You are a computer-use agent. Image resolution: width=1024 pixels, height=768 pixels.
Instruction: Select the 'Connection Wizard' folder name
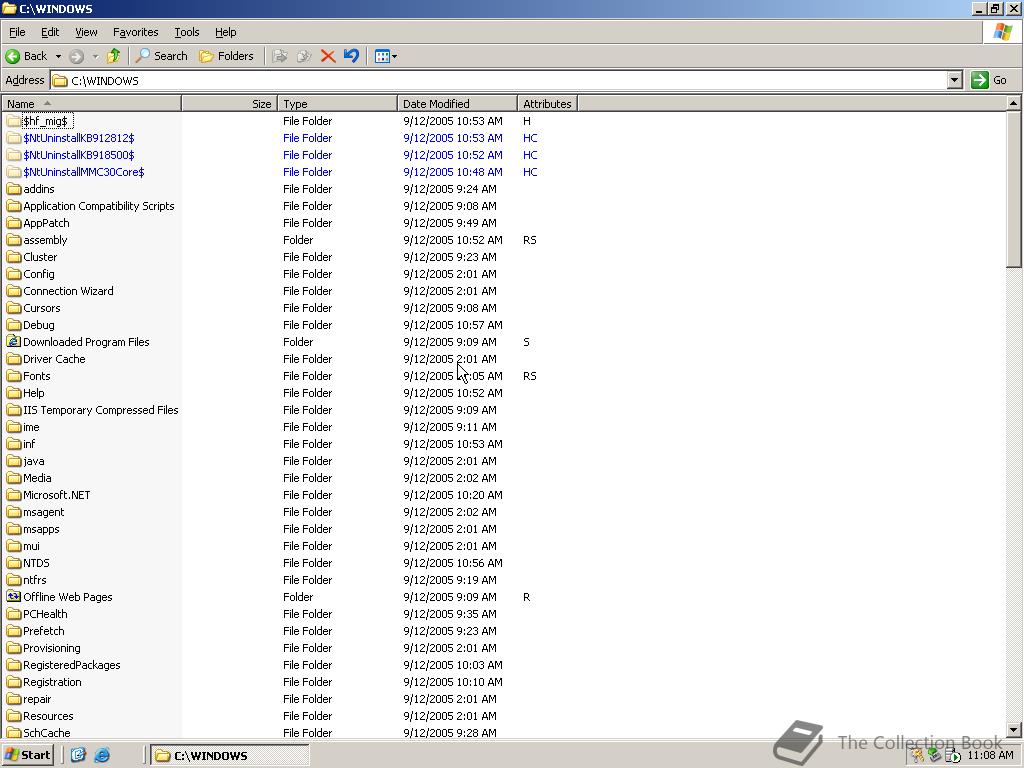(68, 291)
